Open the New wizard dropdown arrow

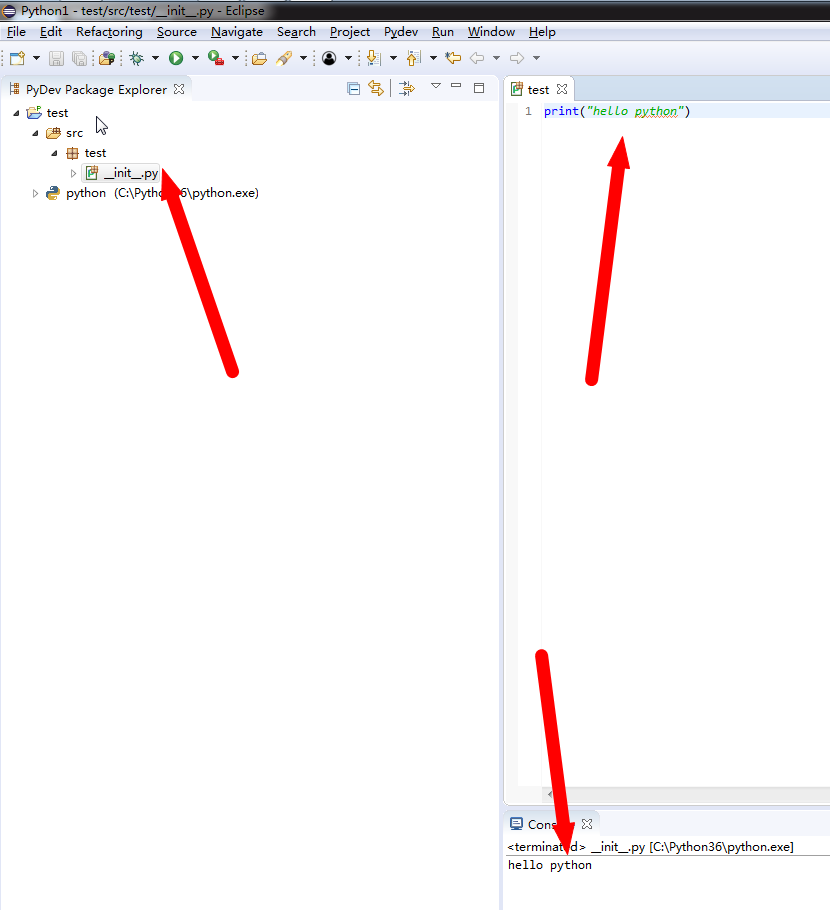click(x=36, y=58)
